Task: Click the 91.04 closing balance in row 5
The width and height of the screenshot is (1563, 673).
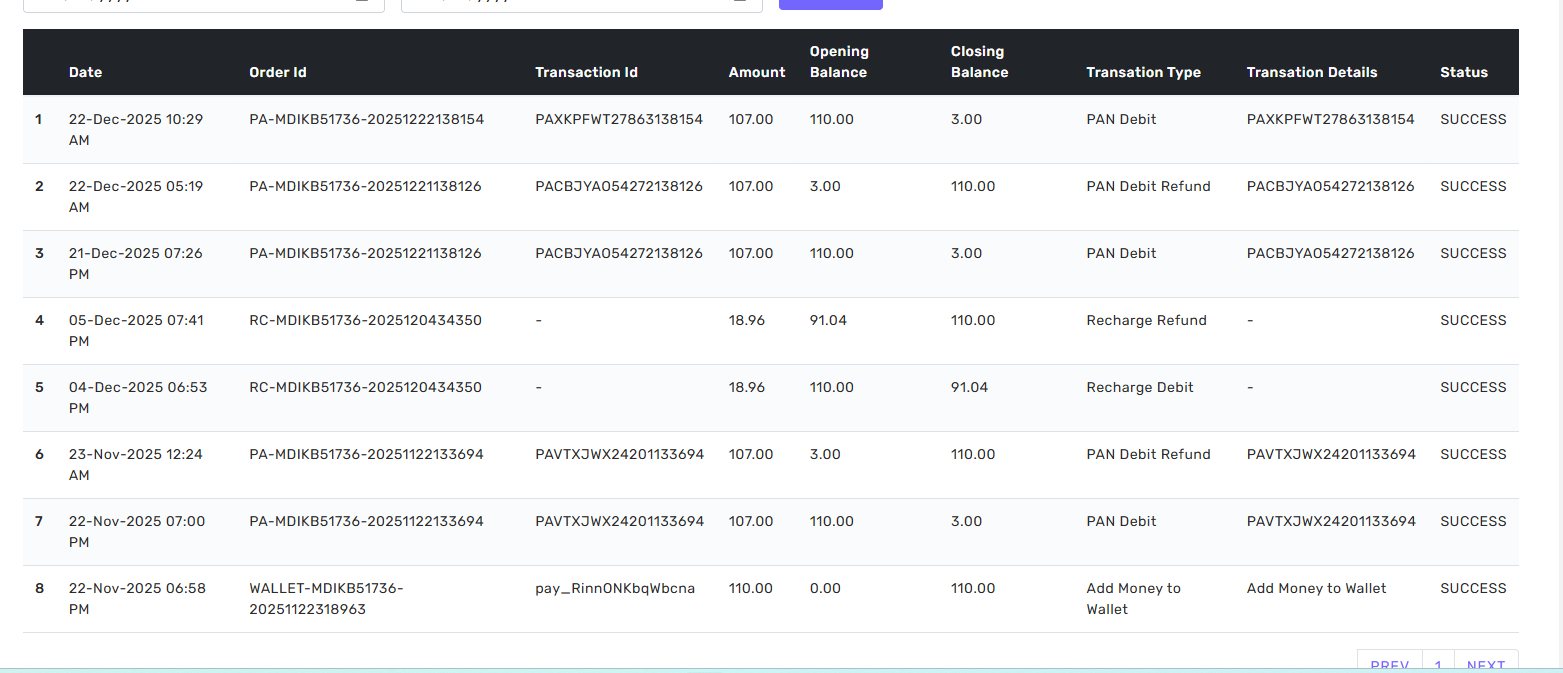Action: [x=969, y=387]
